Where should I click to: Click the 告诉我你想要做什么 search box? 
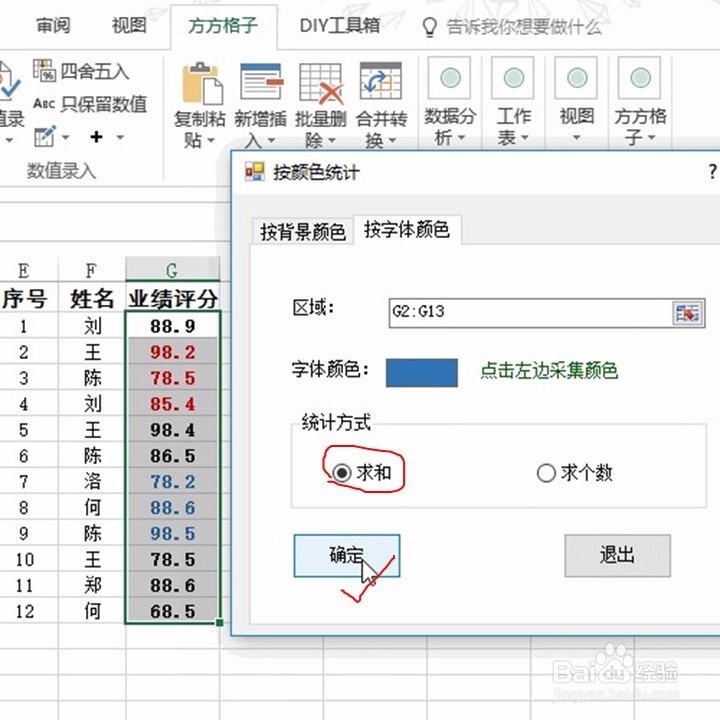(523, 27)
